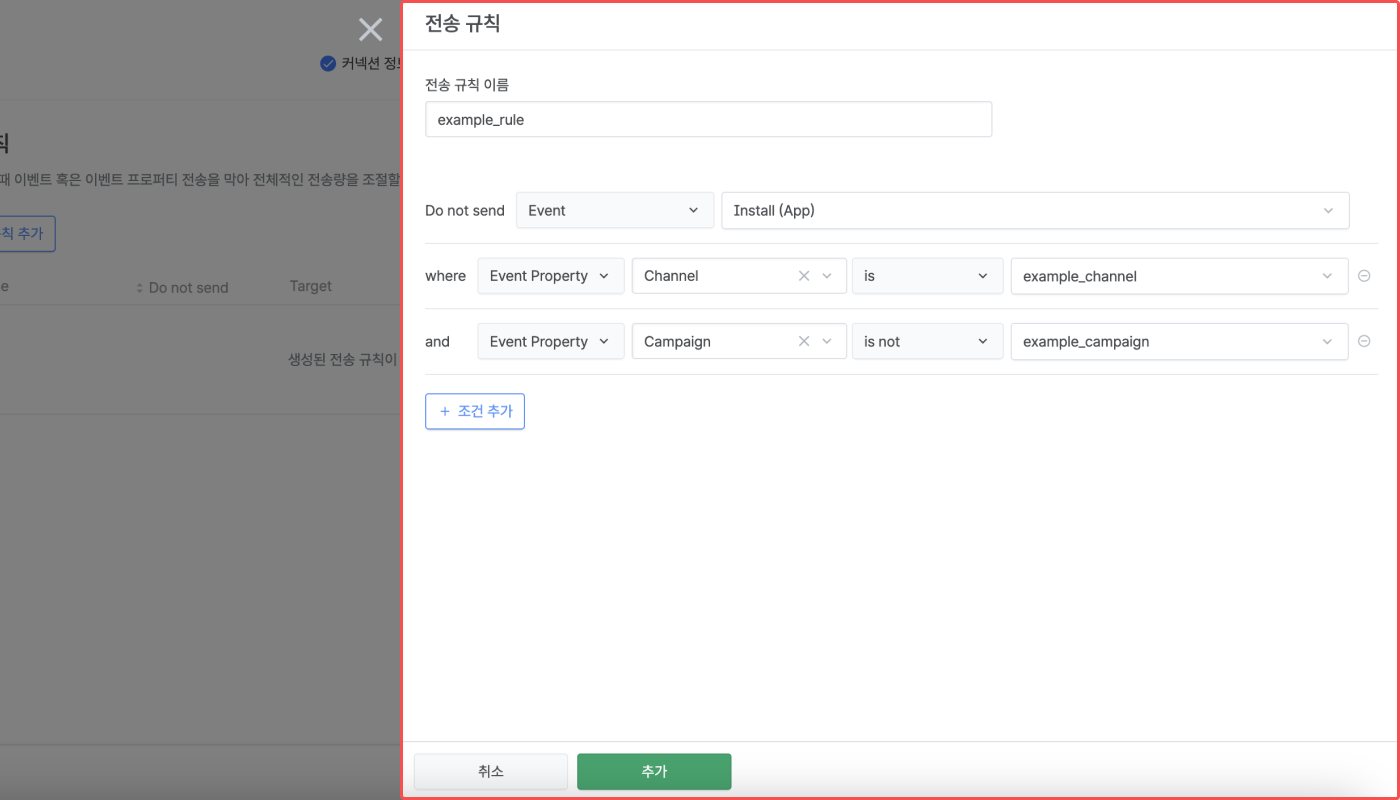Click the 조건 추가 button

tap(475, 411)
